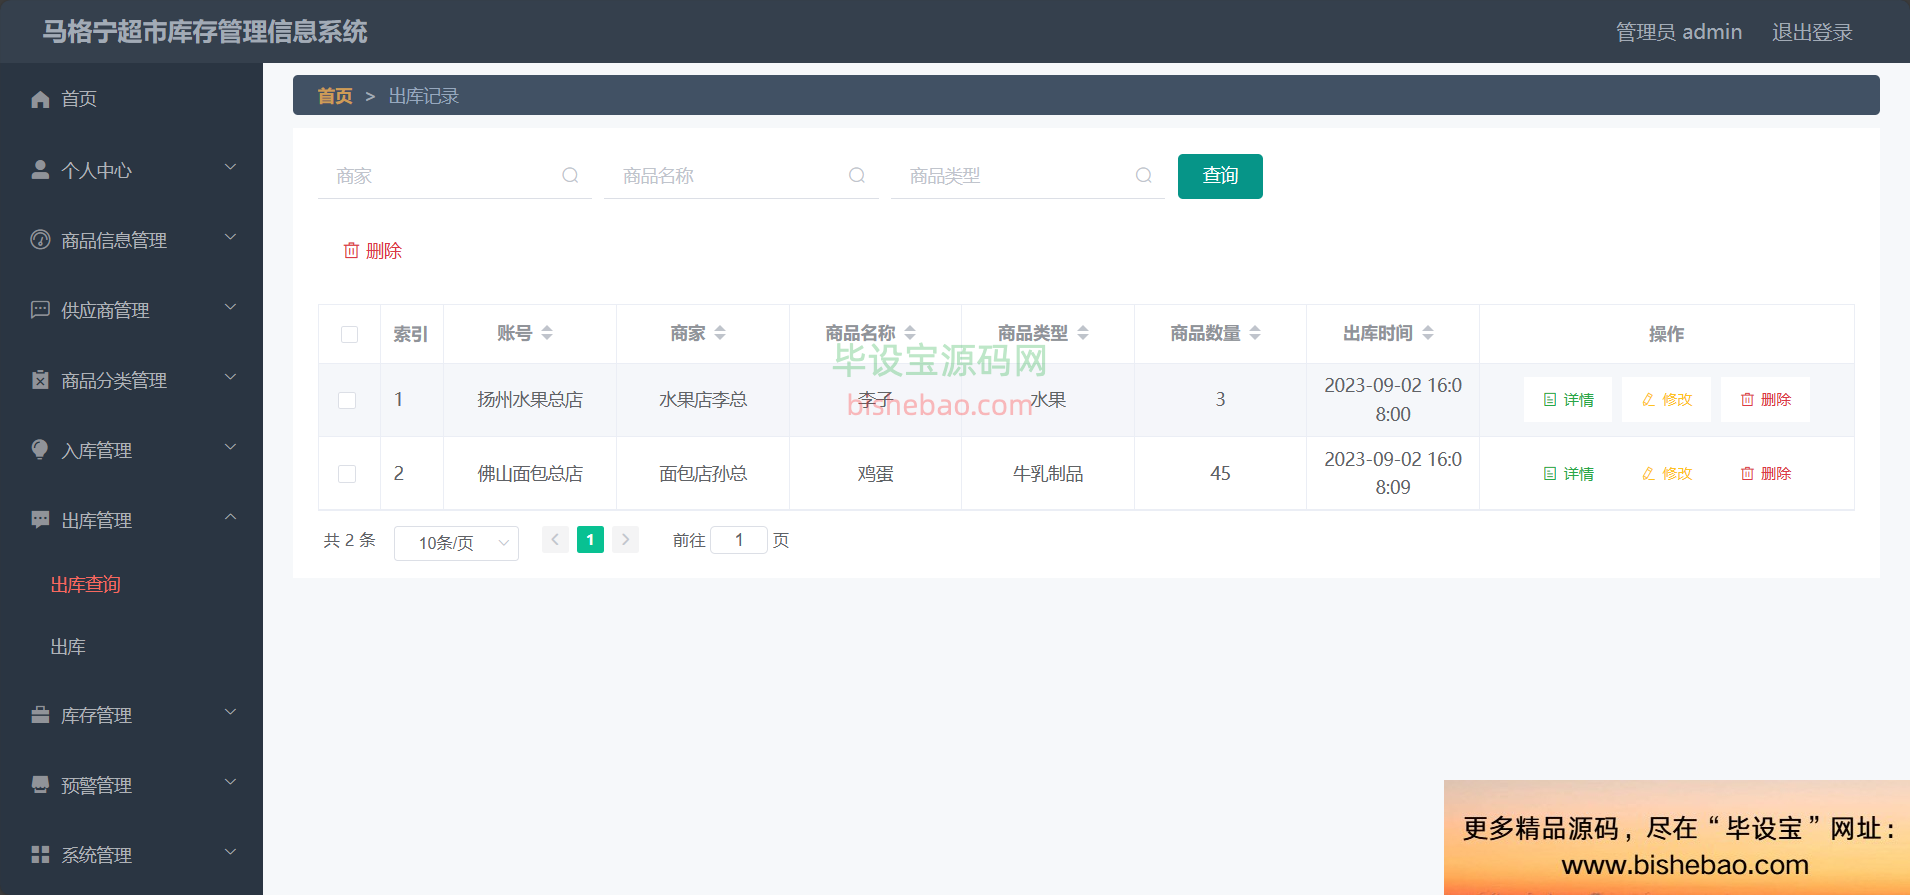Click 退出登录 link in header
The height and width of the screenshot is (895, 1910).
pyautogui.click(x=1812, y=32)
